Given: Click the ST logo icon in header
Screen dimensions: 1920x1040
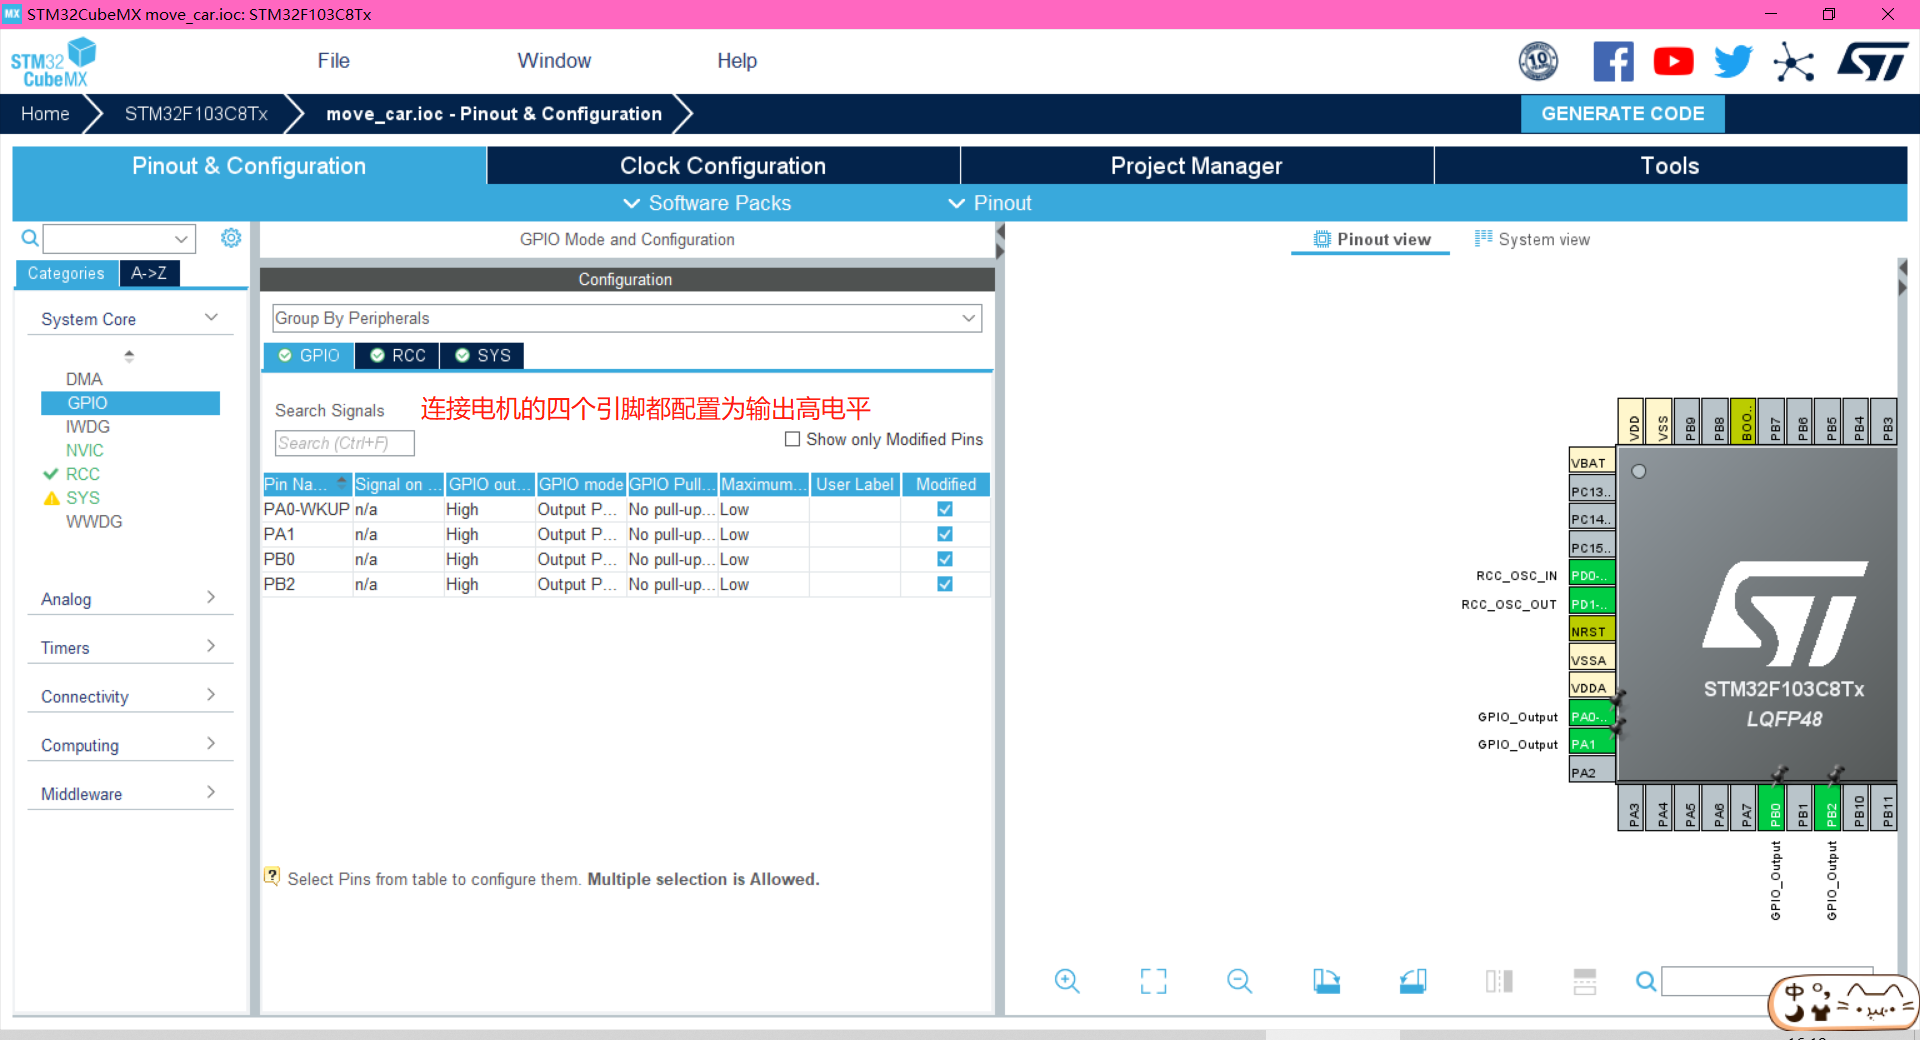Looking at the screenshot, I should (x=1872, y=62).
